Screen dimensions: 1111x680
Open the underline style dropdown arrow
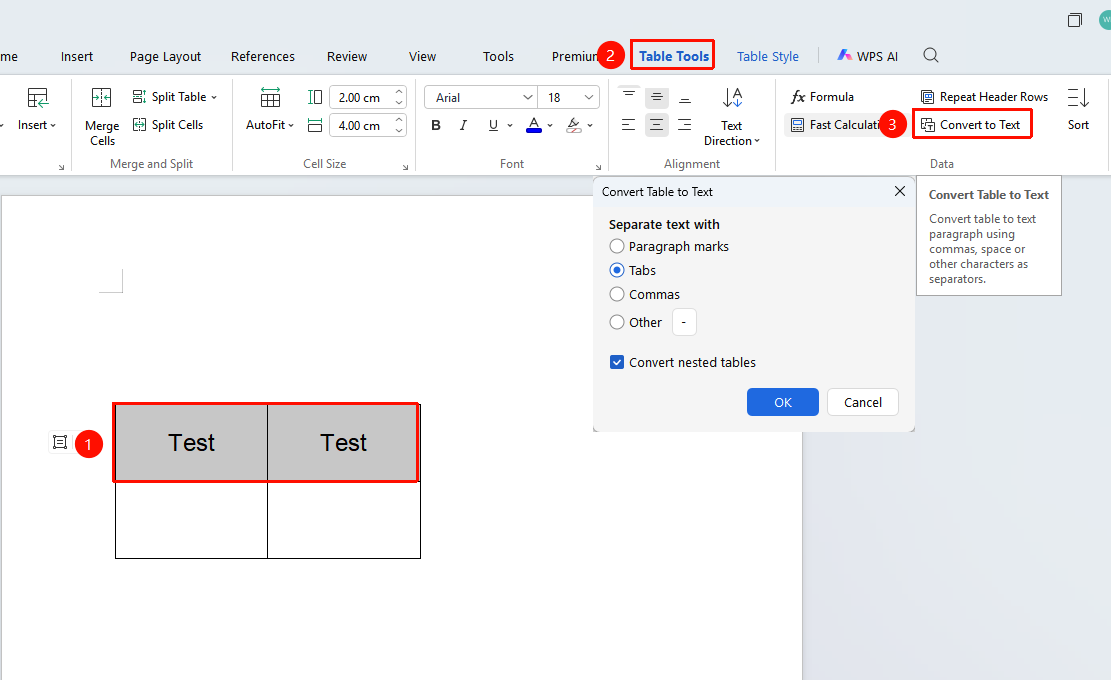tap(510, 125)
